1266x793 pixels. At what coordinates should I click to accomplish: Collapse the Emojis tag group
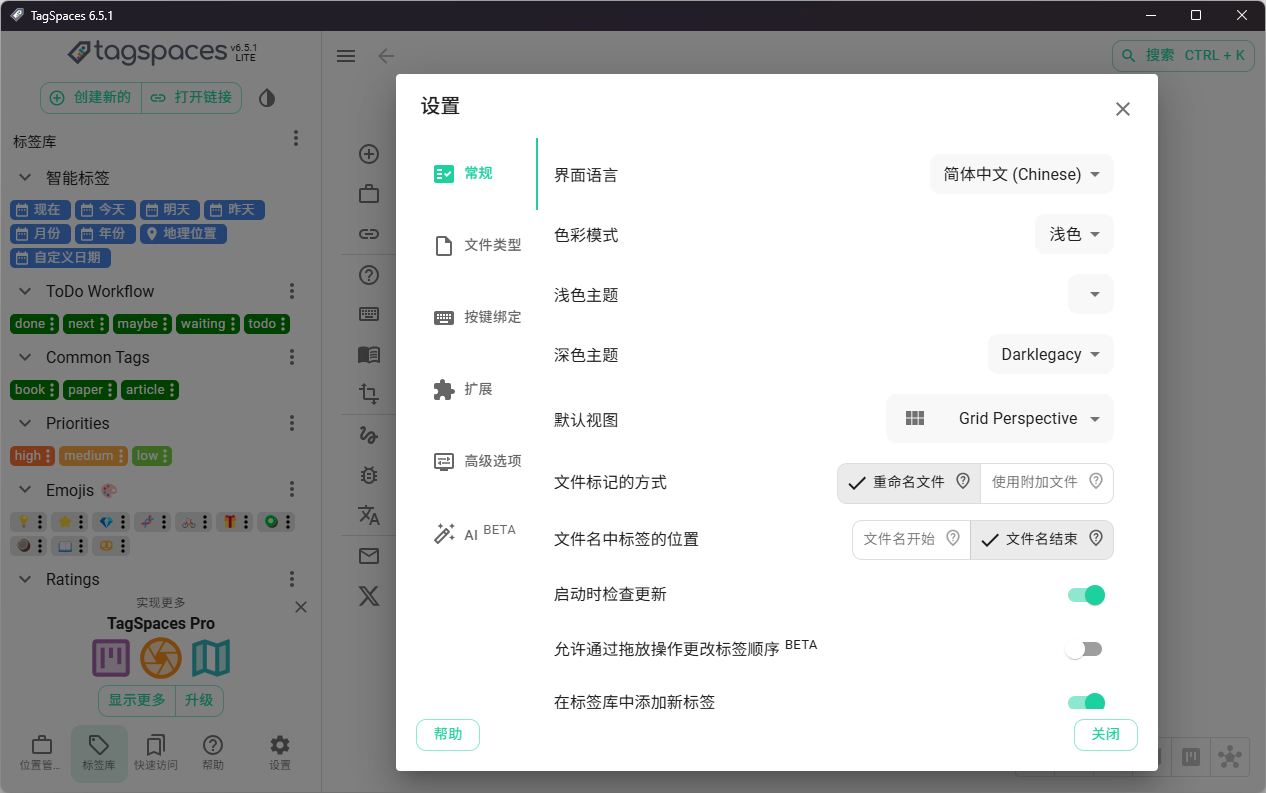pos(25,489)
